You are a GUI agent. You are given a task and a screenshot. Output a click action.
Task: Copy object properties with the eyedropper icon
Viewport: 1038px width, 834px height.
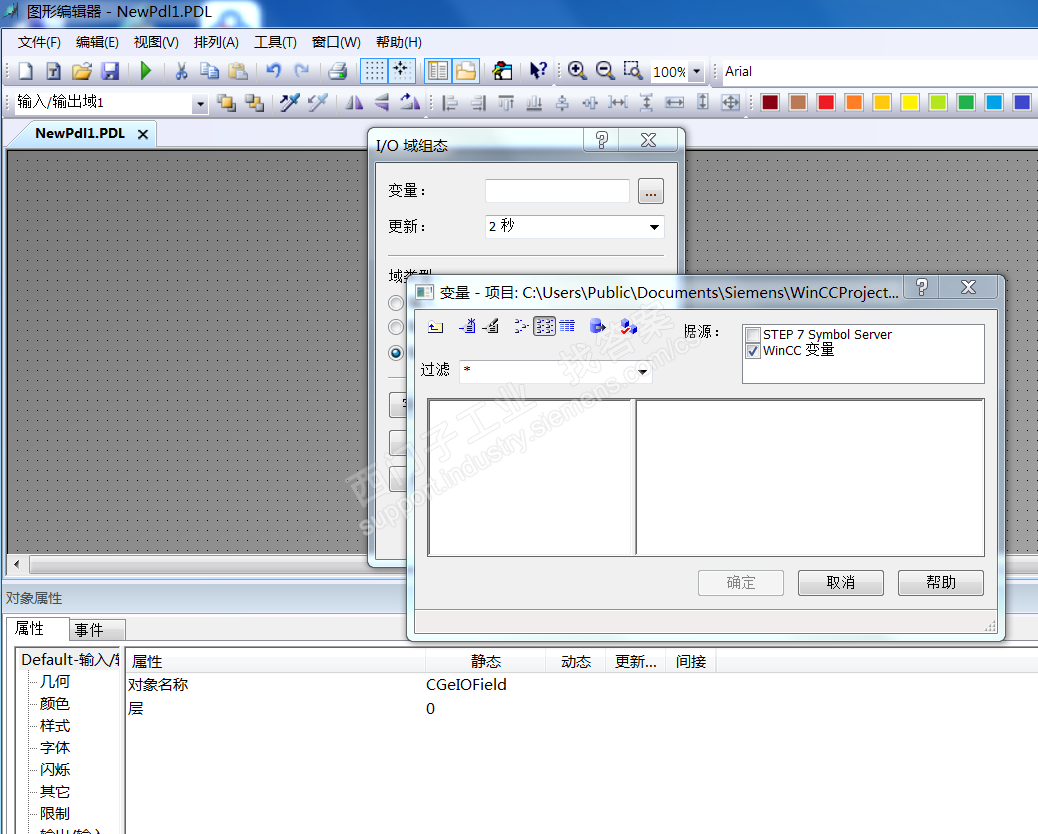(x=289, y=103)
